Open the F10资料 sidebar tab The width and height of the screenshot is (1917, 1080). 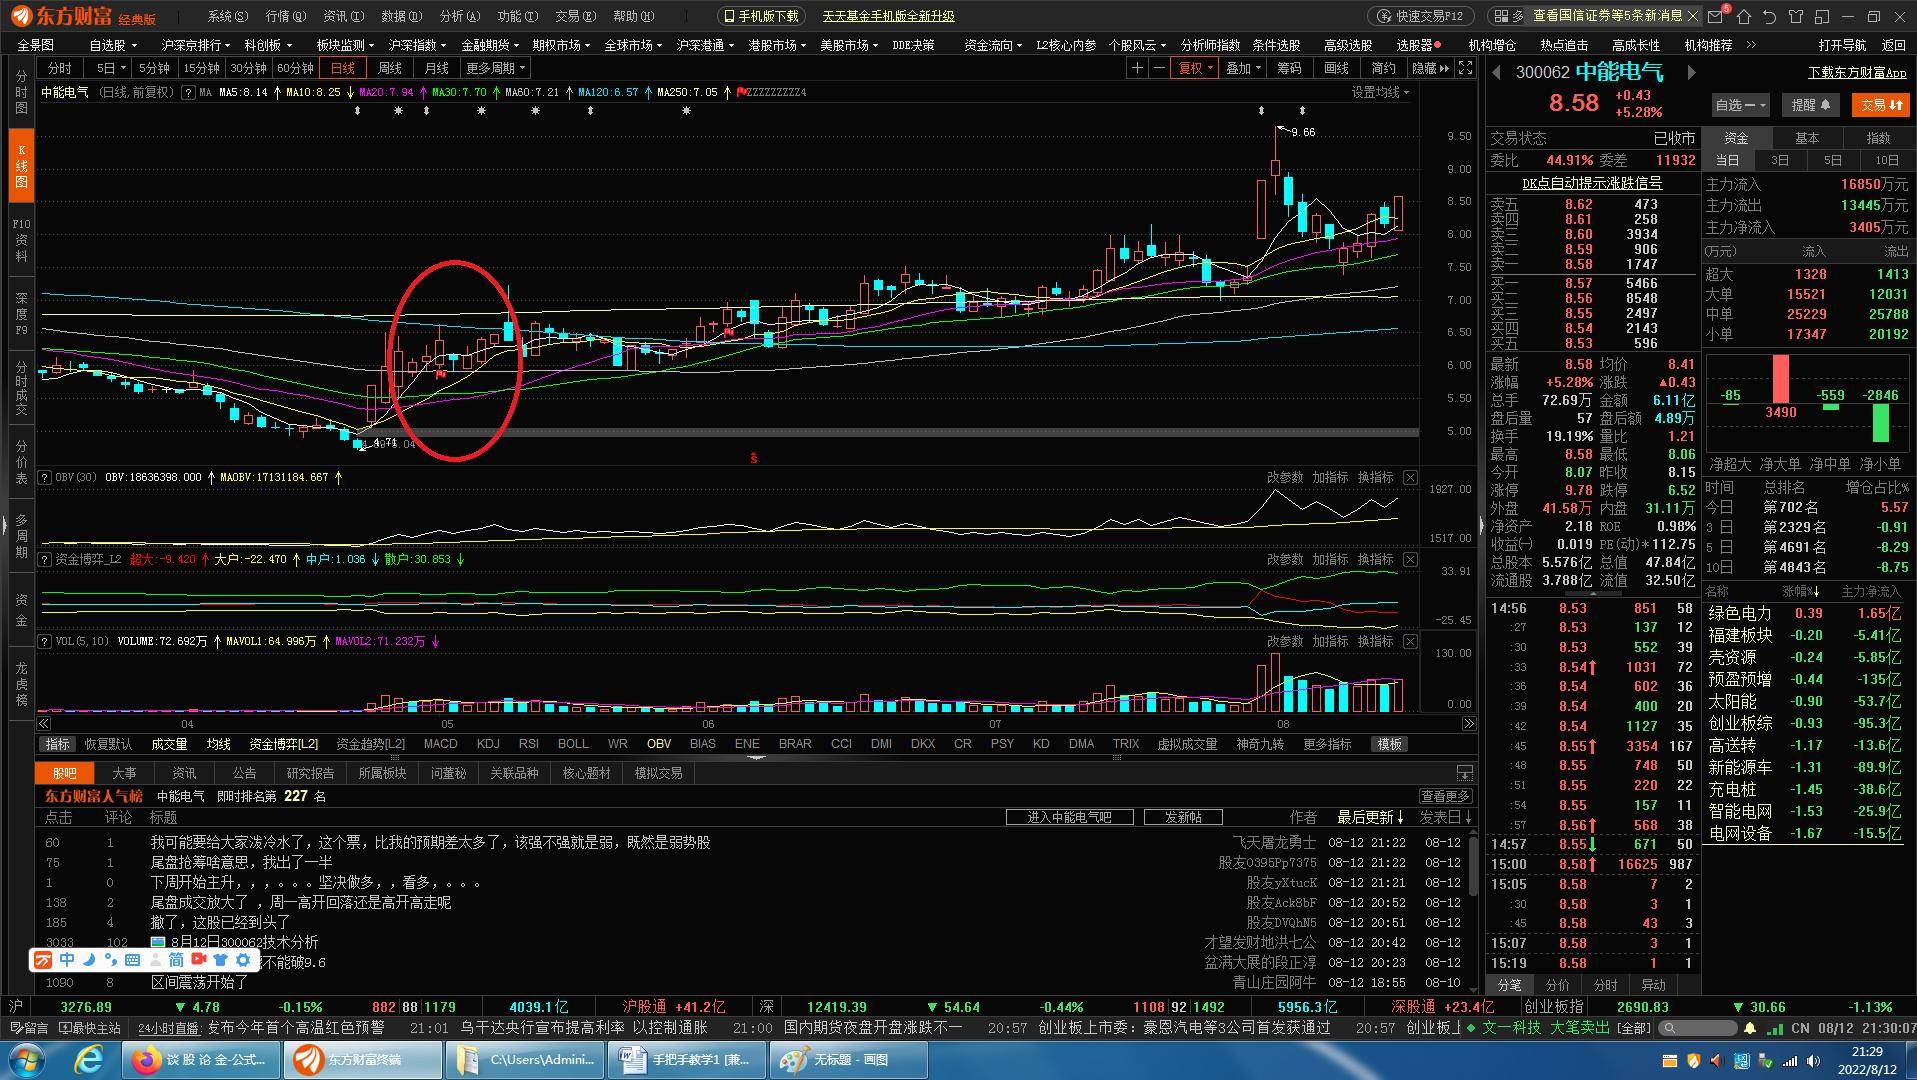point(21,241)
